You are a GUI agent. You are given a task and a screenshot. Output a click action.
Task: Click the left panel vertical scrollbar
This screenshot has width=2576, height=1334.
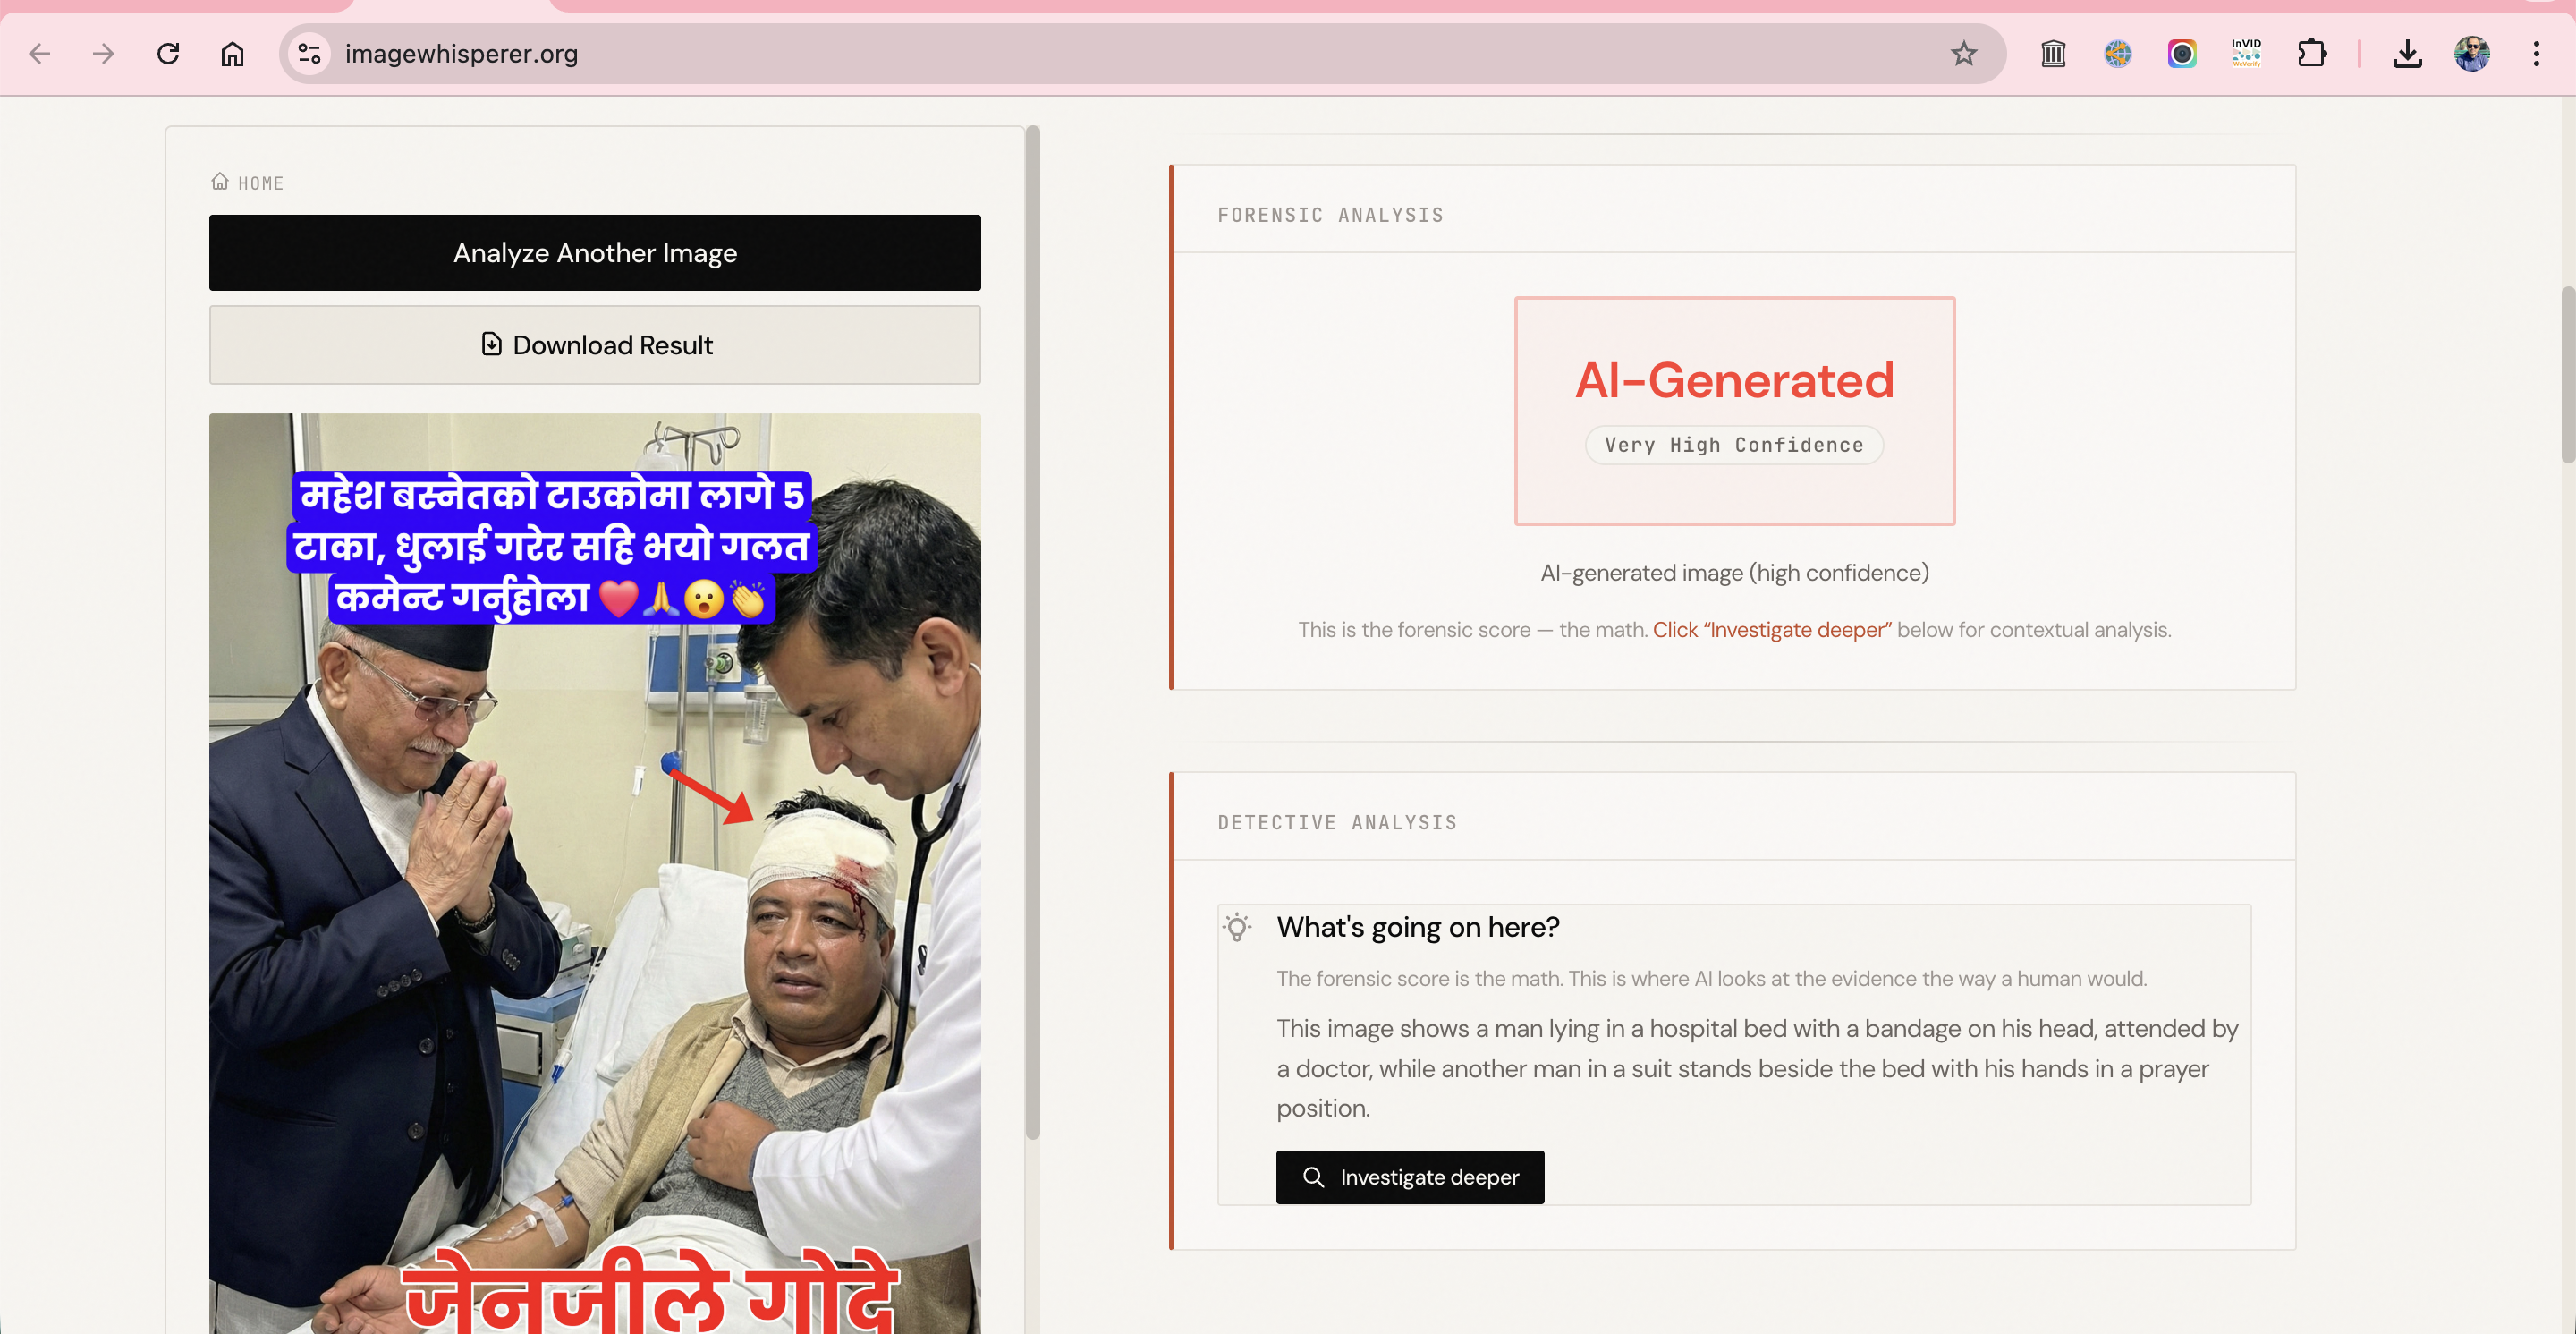coord(1033,630)
